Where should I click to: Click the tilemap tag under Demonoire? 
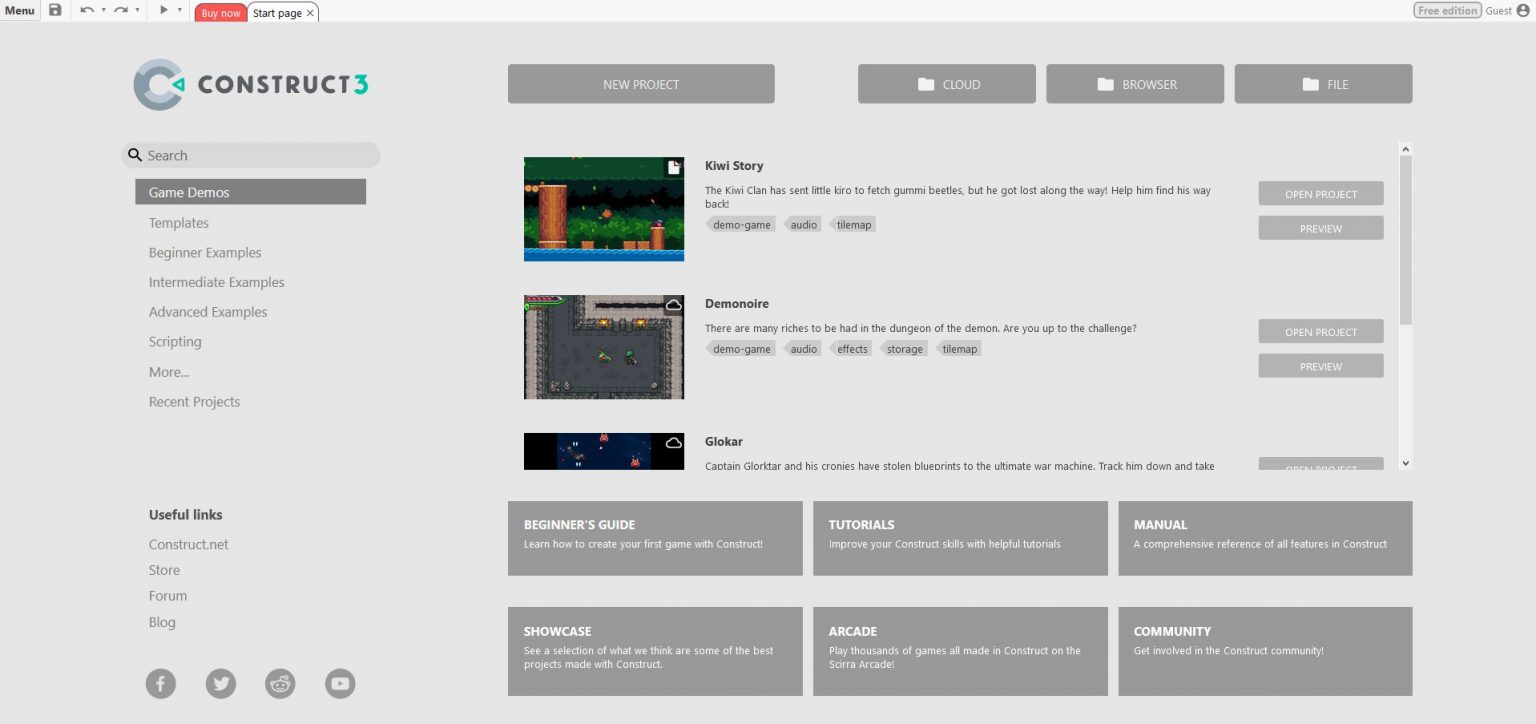[959, 349]
